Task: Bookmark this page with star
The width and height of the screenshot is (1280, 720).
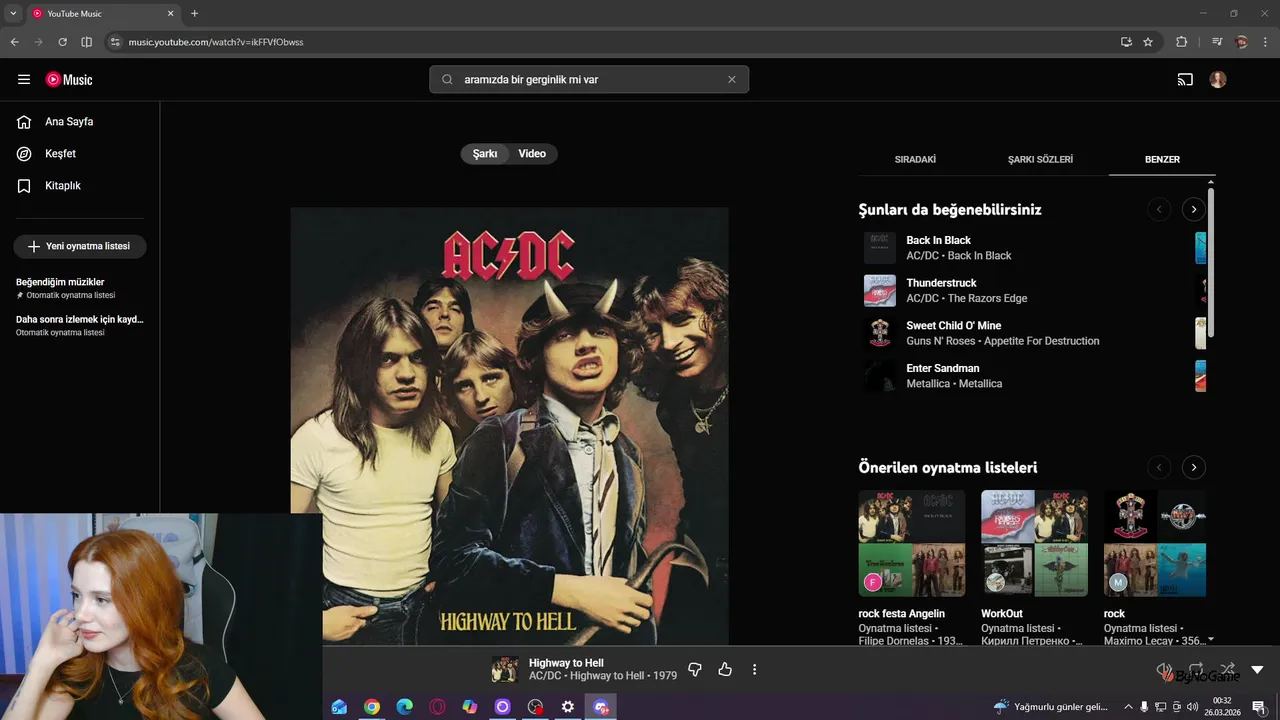Action: [1148, 42]
